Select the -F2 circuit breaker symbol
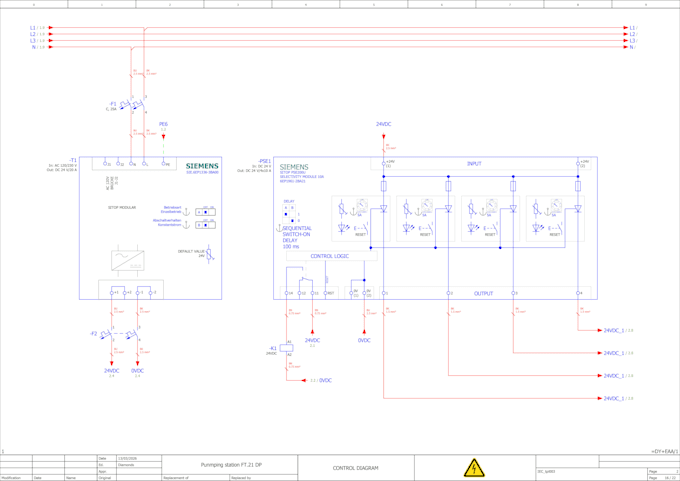 coord(119,334)
